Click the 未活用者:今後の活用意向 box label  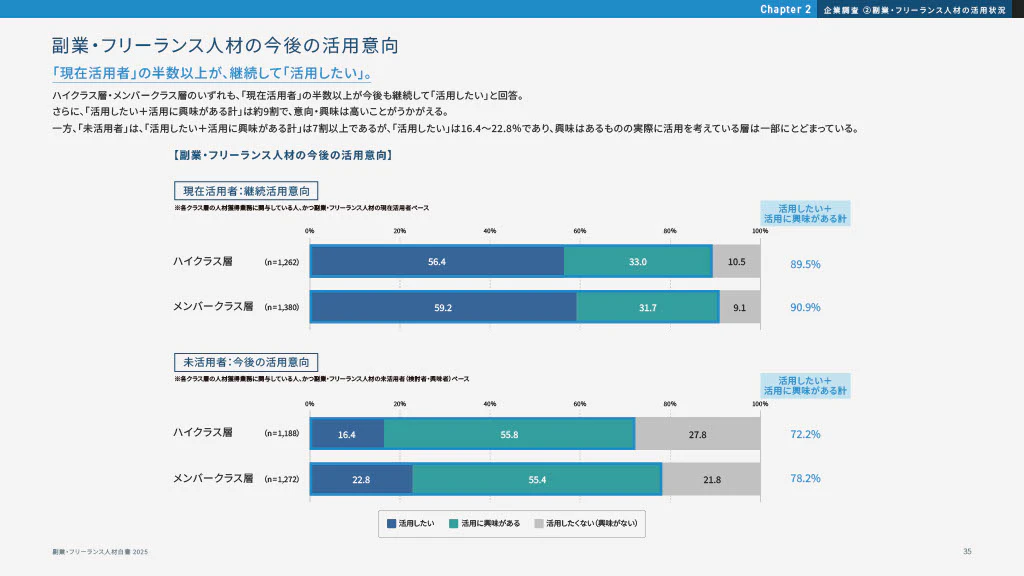click(246, 362)
